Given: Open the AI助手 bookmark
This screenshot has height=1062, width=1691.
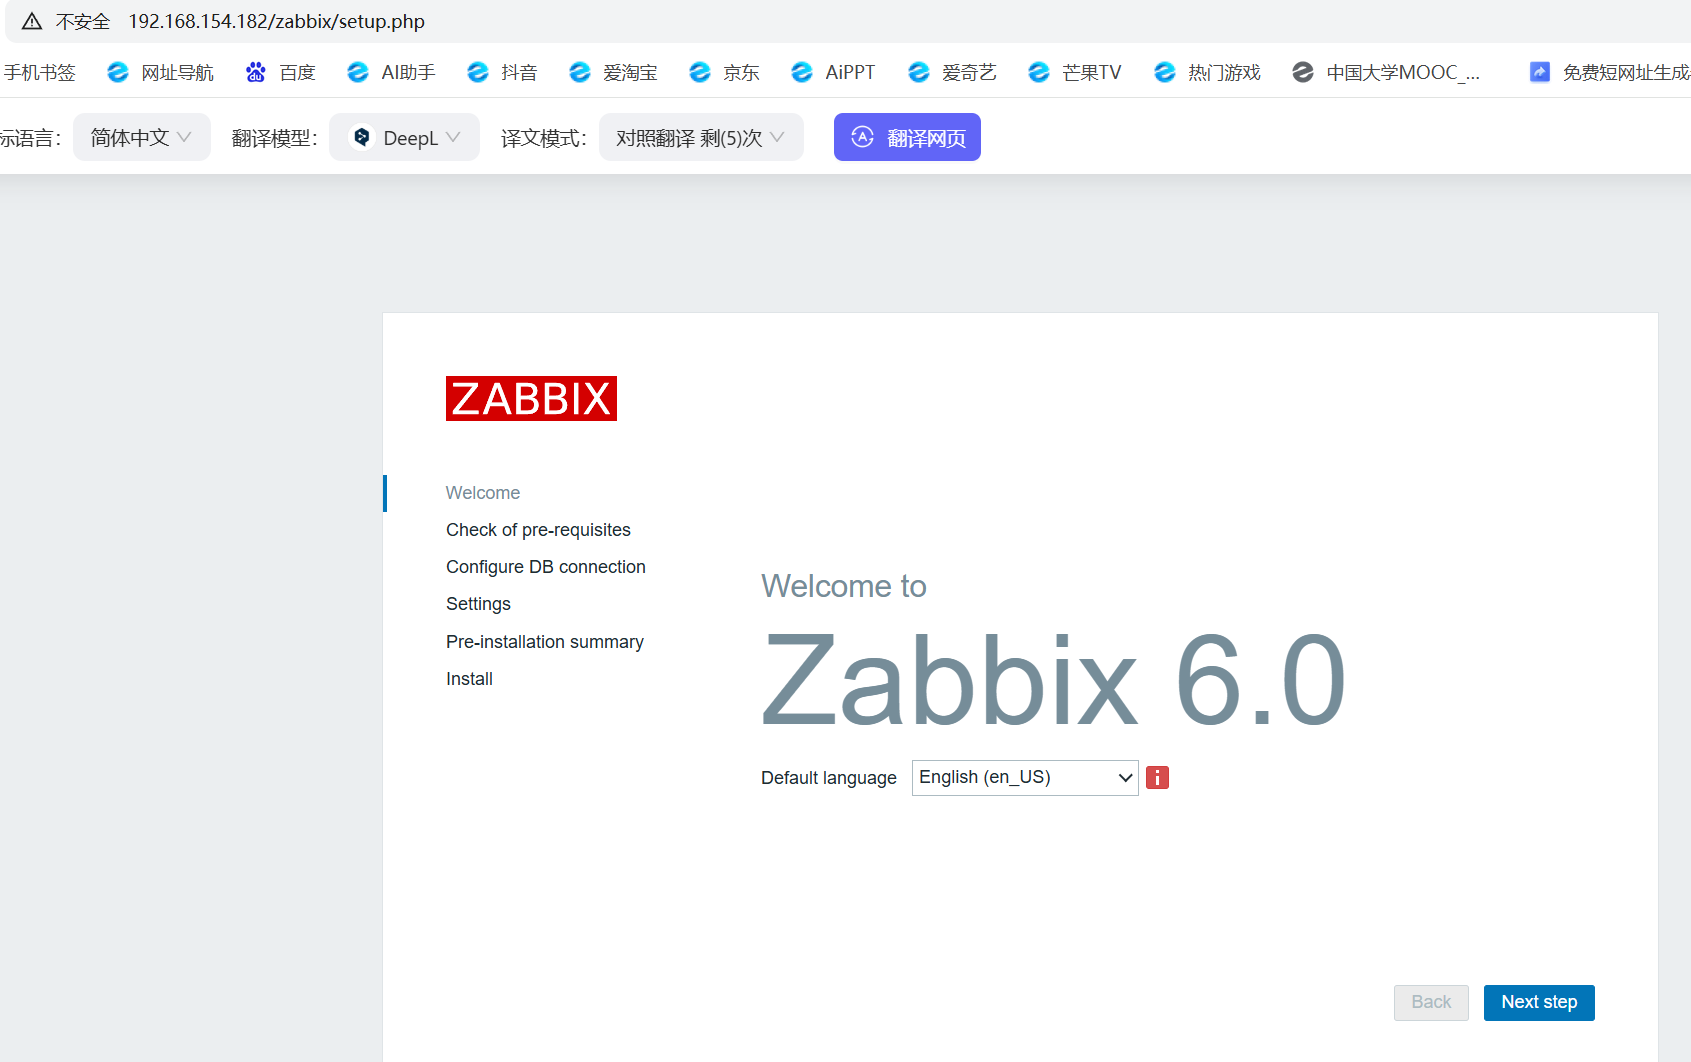Looking at the screenshot, I should pyautogui.click(x=408, y=72).
